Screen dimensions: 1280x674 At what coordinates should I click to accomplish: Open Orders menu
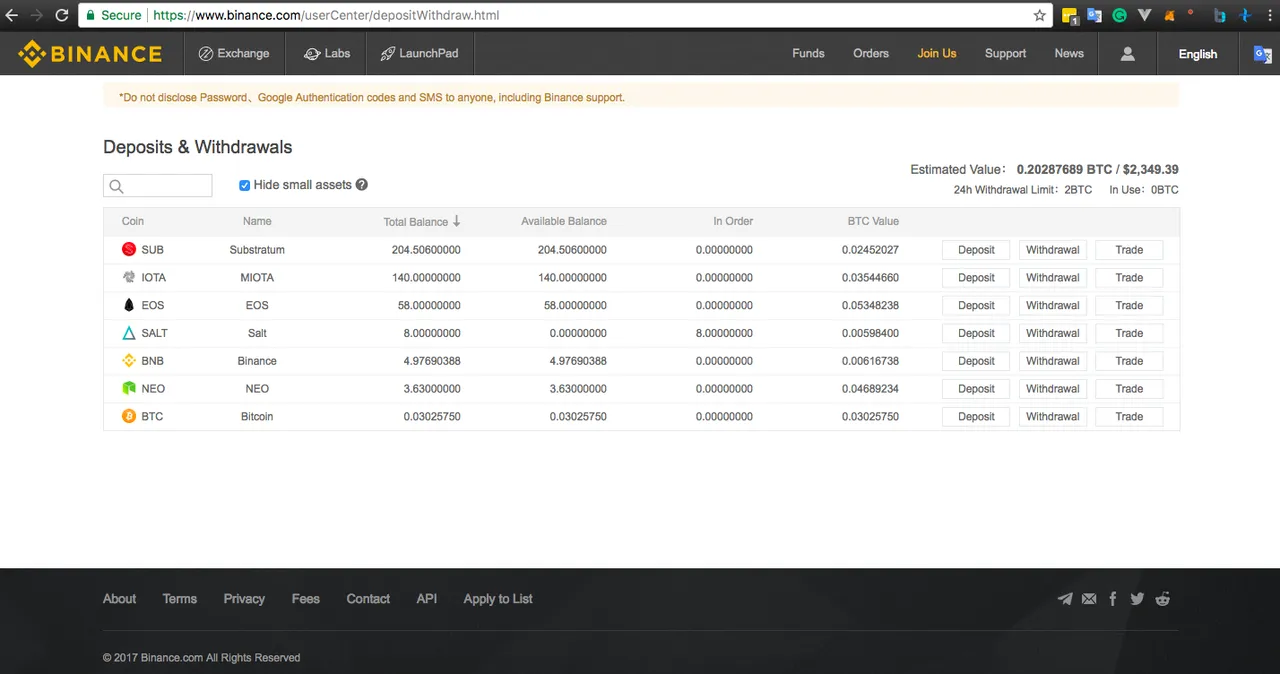point(871,53)
